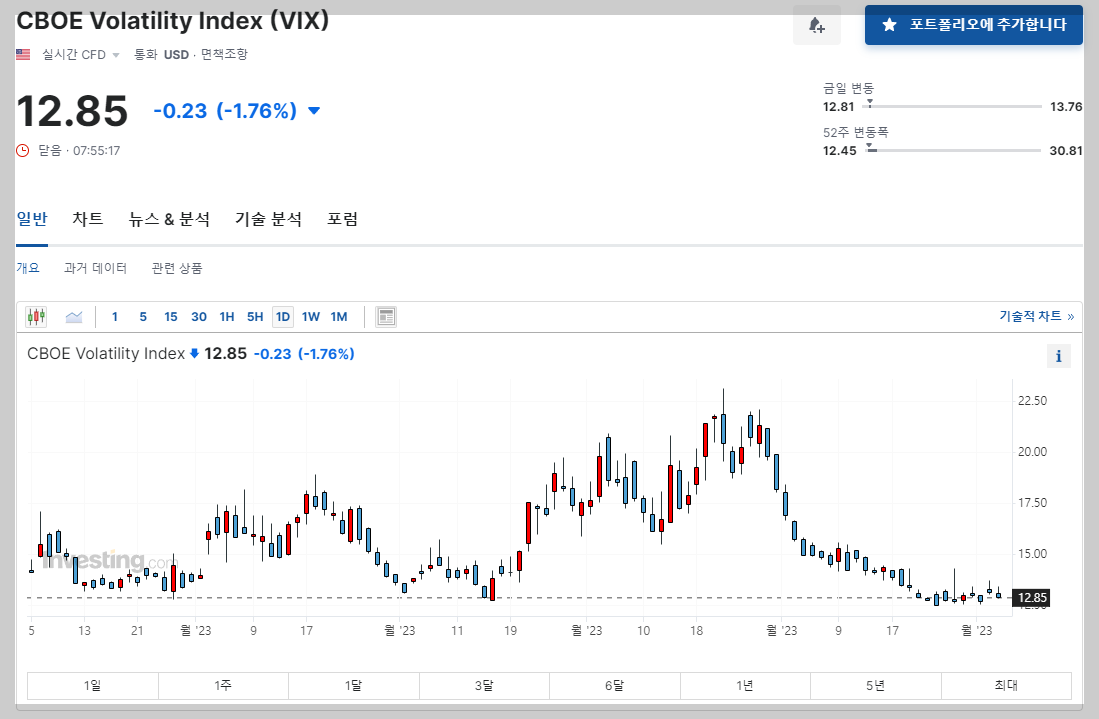The width and height of the screenshot is (1099, 719).
Task: Click the 13.76 daily high value
Action: (x=1065, y=107)
